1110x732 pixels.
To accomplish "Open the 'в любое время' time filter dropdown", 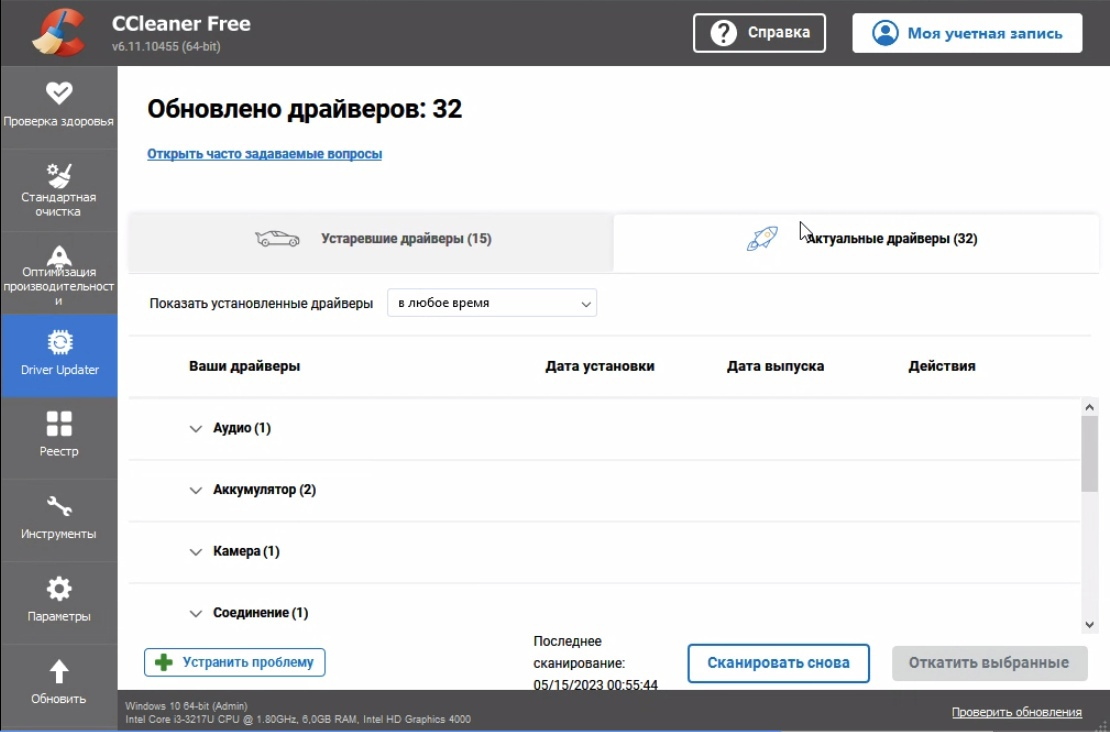I will (492, 303).
